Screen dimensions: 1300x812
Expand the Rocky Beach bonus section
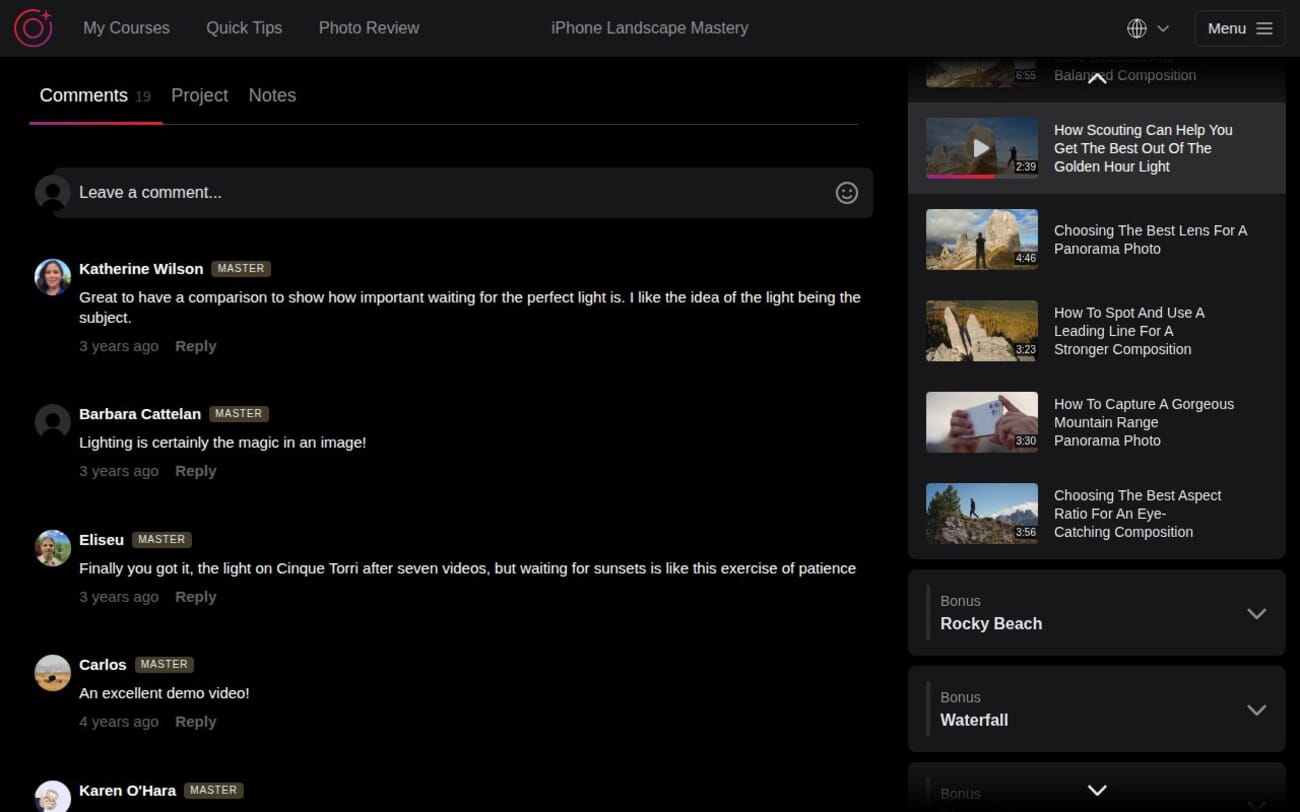[x=1256, y=613]
